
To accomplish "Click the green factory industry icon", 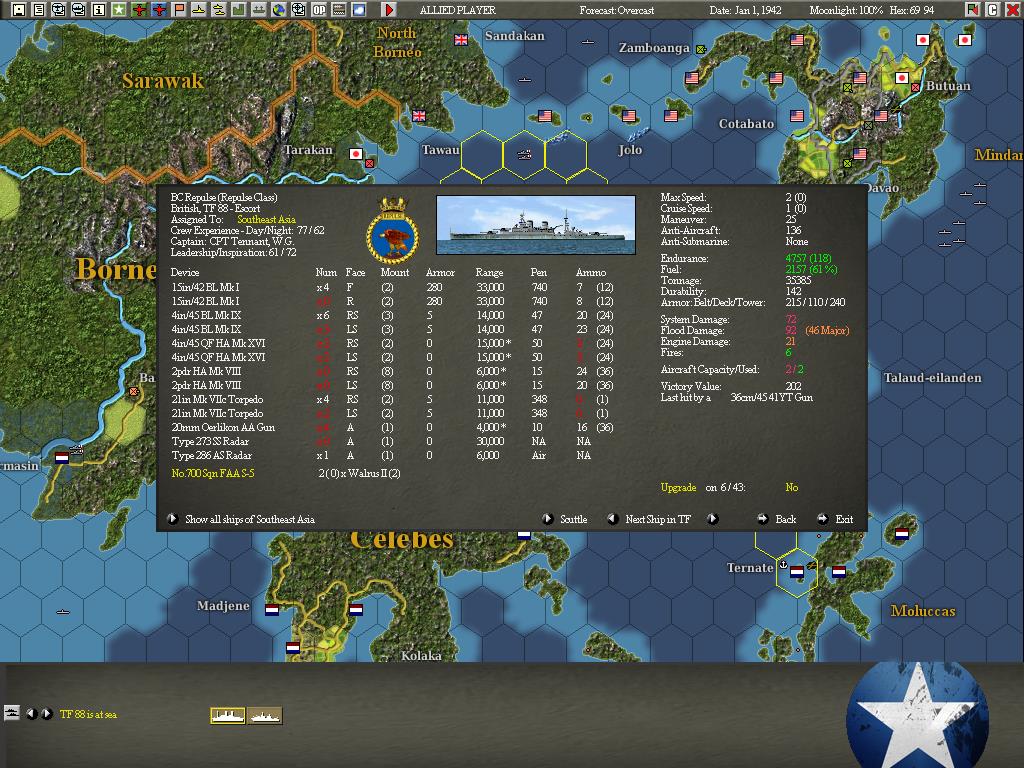I will pos(239,9).
